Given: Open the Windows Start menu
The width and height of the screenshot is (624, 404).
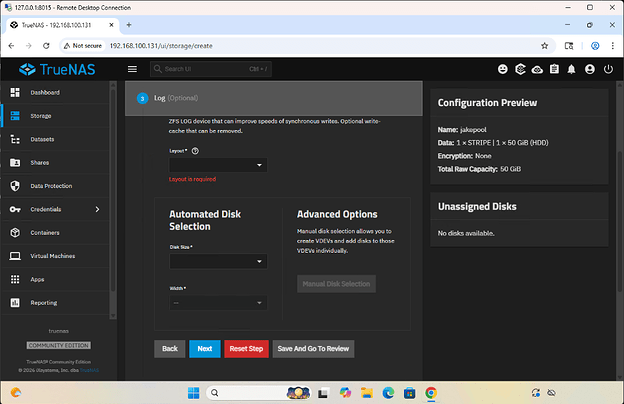Looking at the screenshot, I should [x=193, y=393].
